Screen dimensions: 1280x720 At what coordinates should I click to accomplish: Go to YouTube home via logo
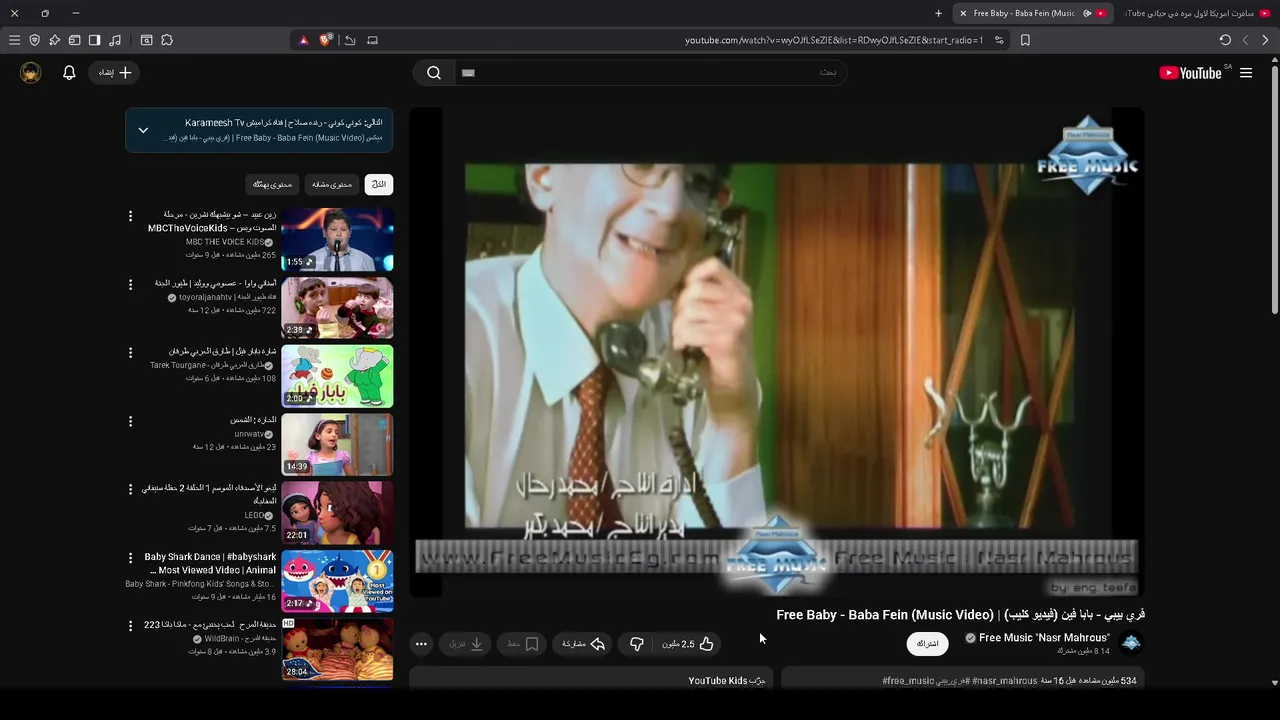tap(1190, 73)
